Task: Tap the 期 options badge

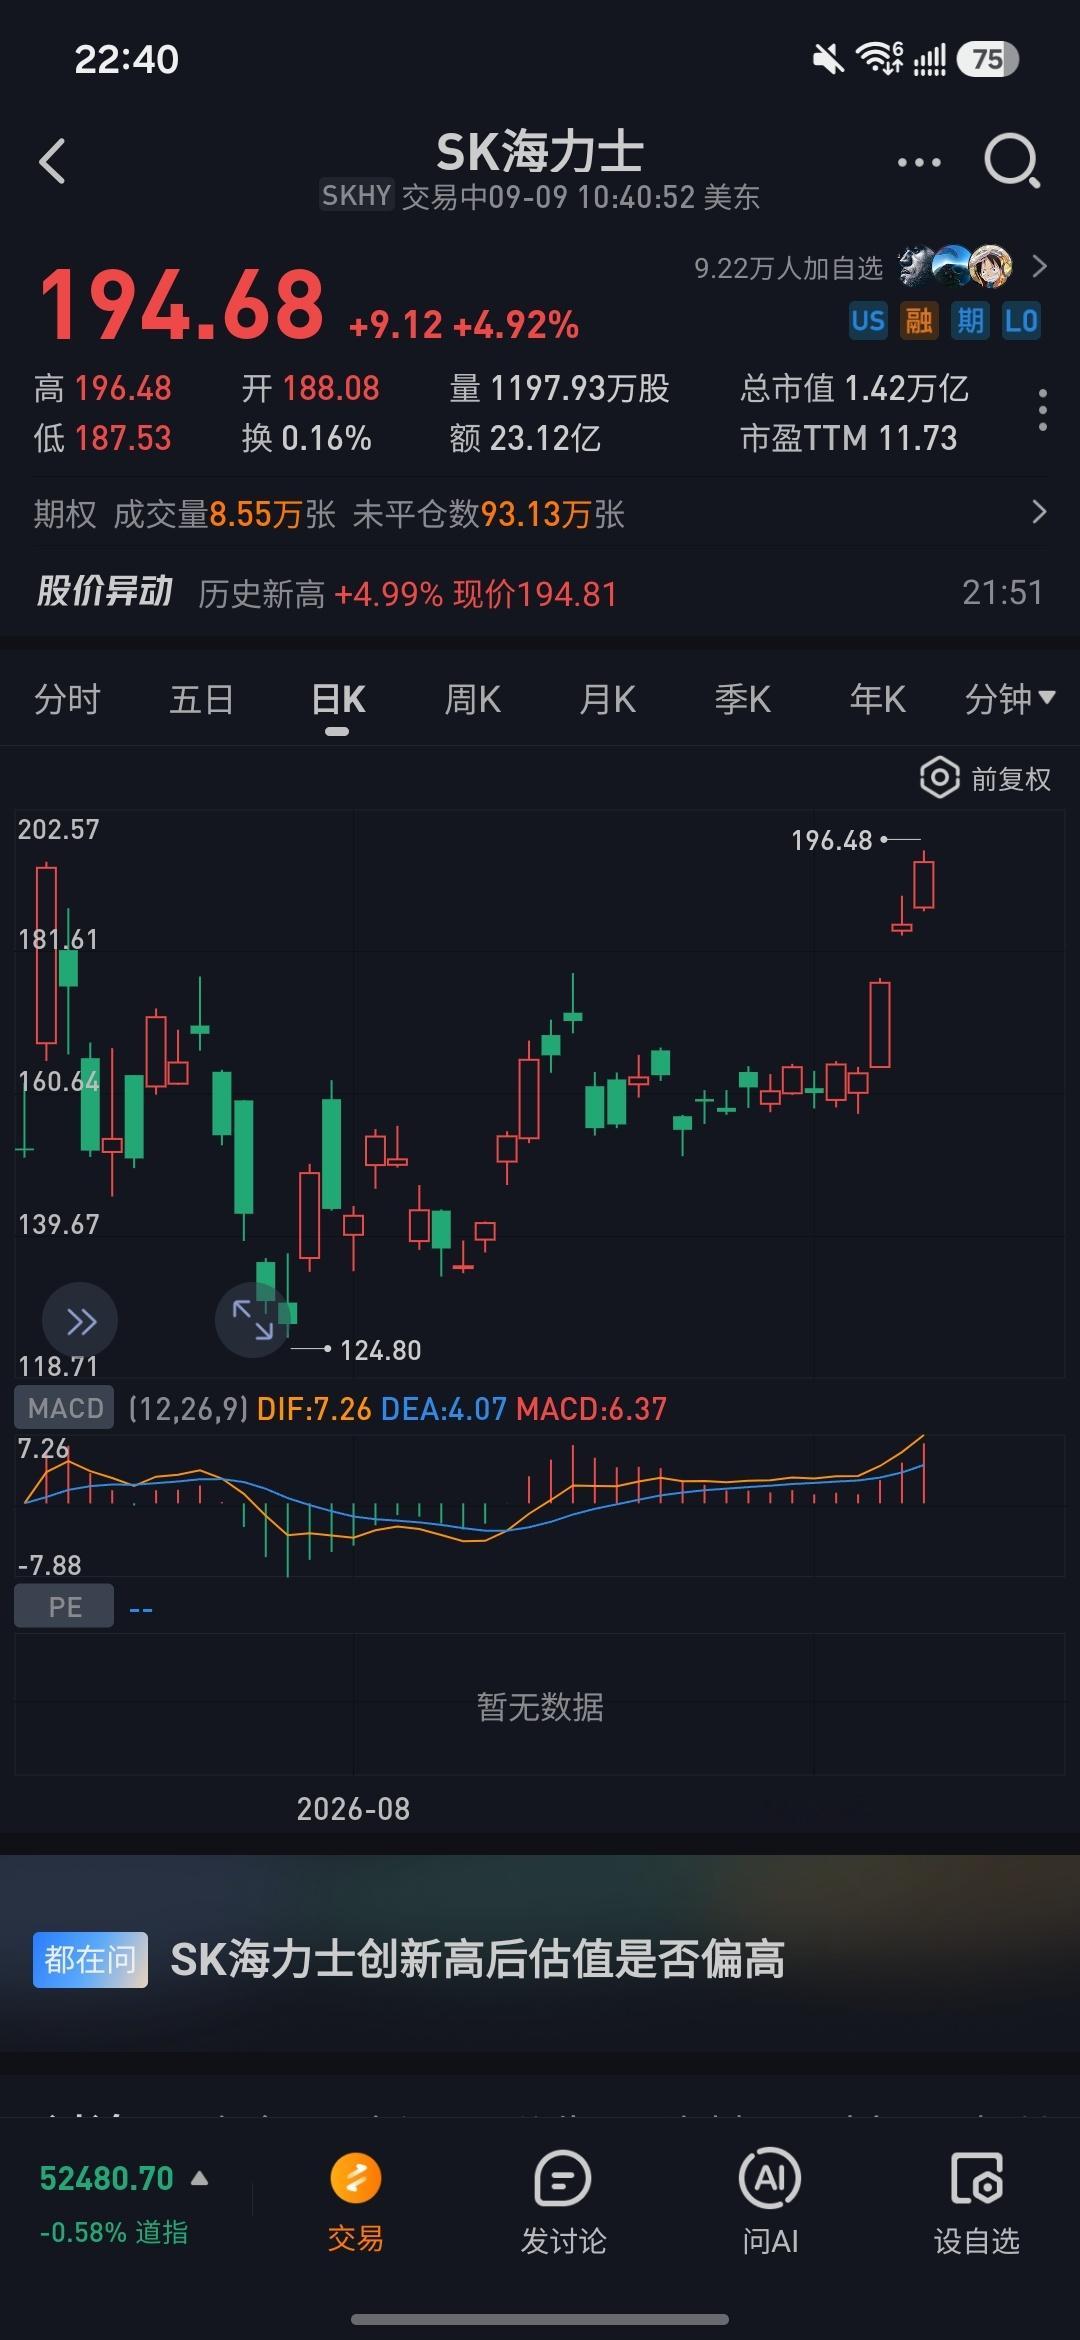Action: click(969, 321)
